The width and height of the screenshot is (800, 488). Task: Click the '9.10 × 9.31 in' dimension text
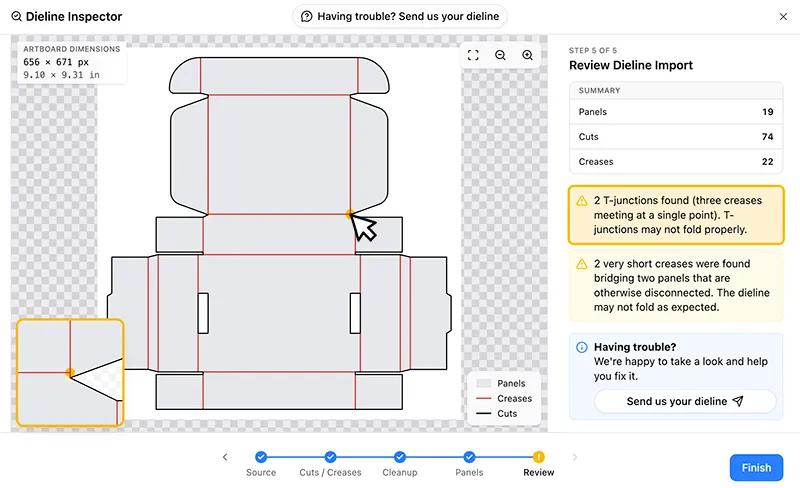point(61,75)
